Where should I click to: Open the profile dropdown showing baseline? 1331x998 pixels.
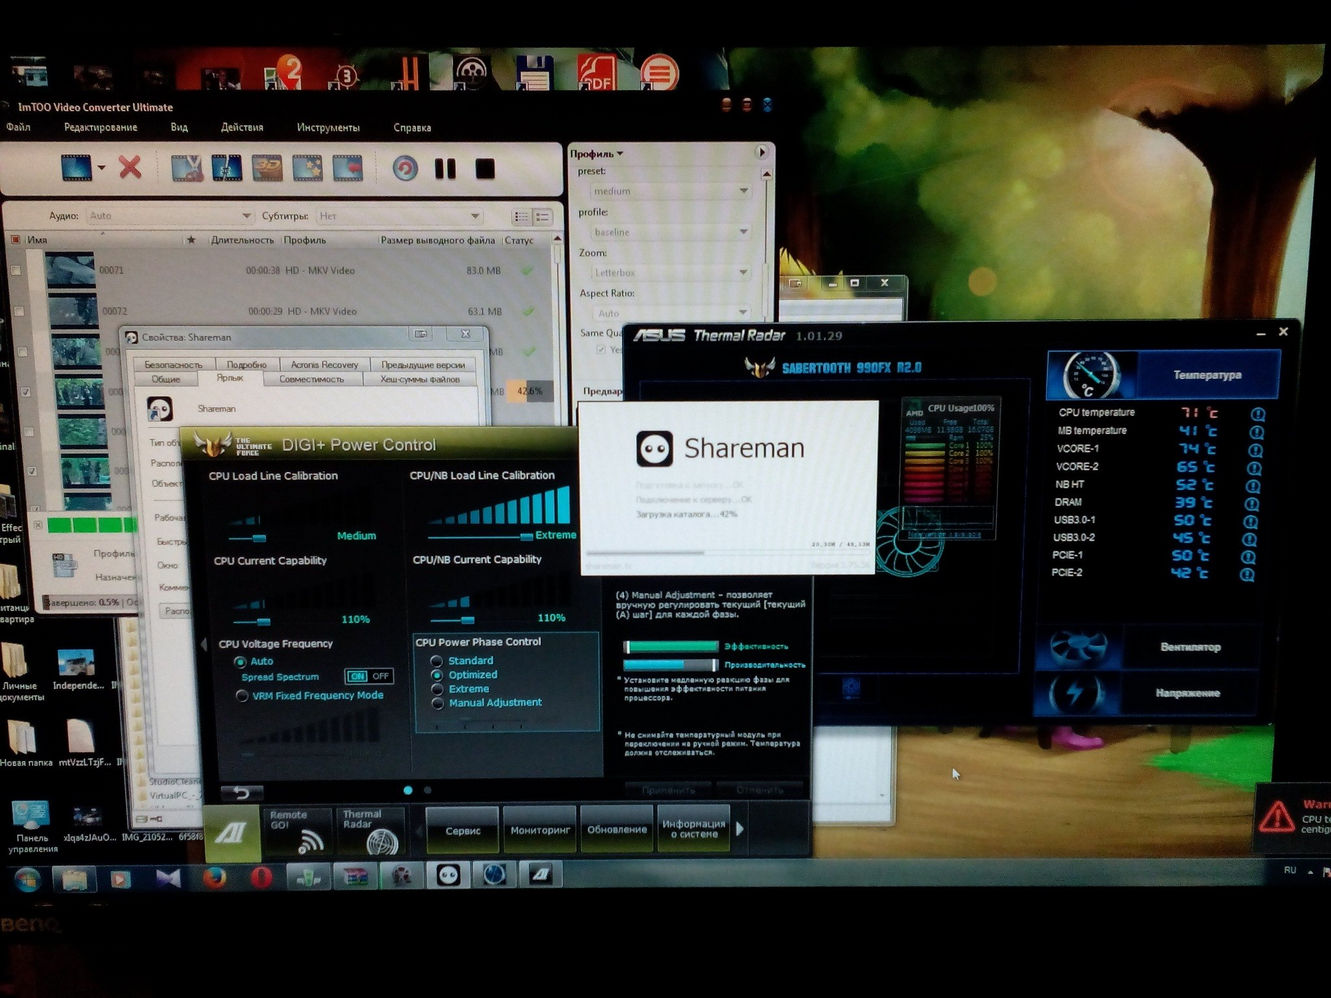pyautogui.click(x=670, y=231)
